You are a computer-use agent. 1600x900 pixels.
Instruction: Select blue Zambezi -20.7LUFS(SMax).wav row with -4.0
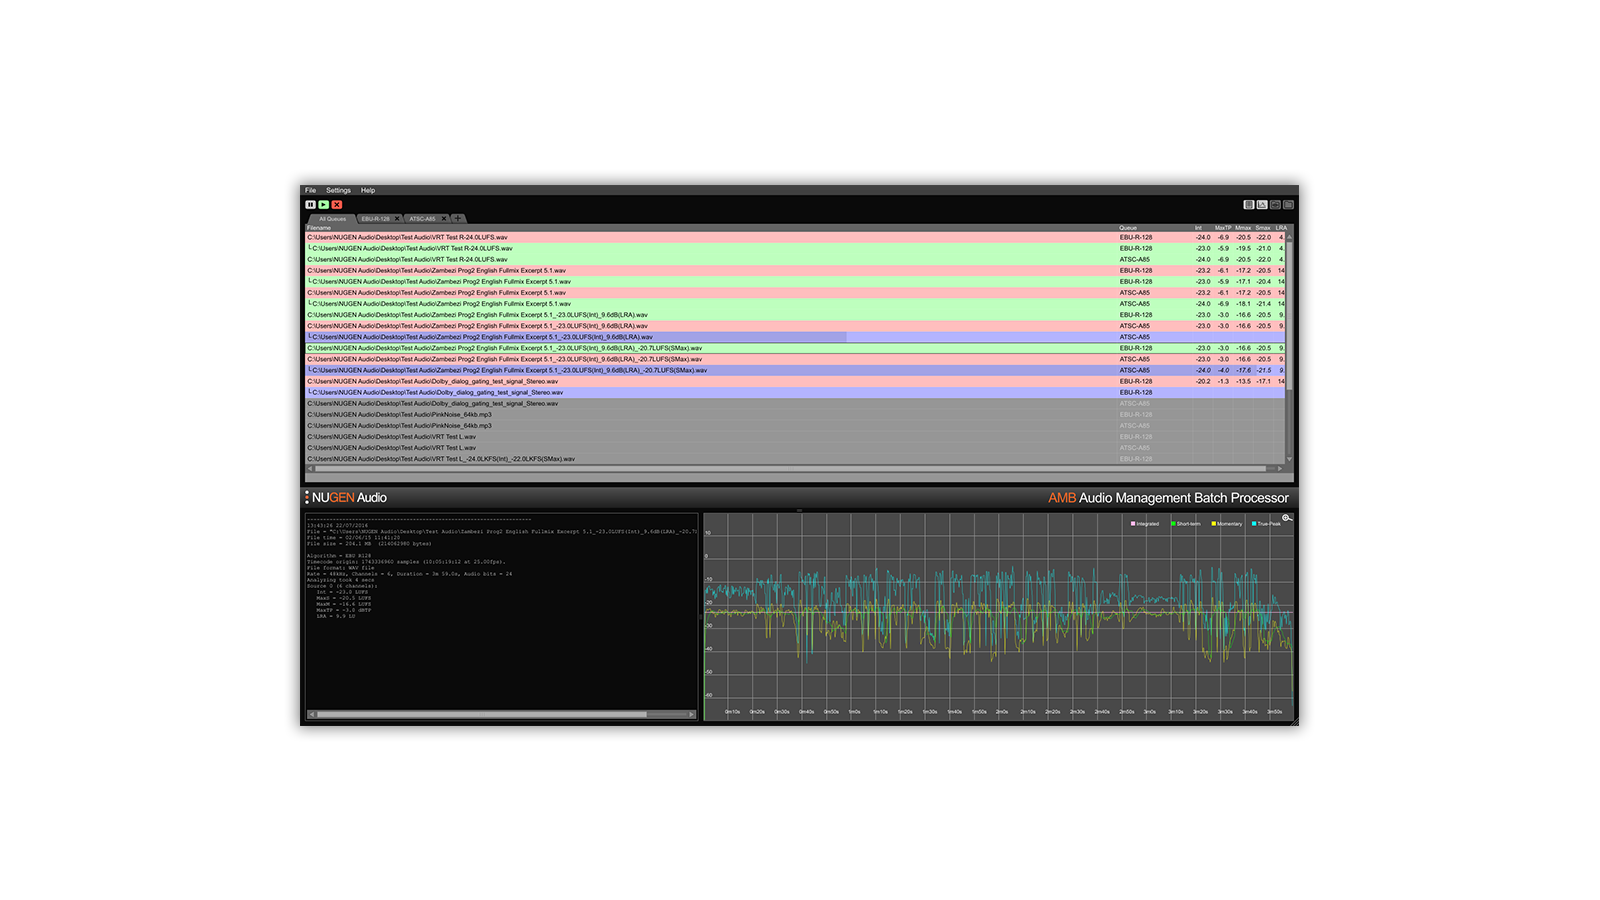click(795, 370)
